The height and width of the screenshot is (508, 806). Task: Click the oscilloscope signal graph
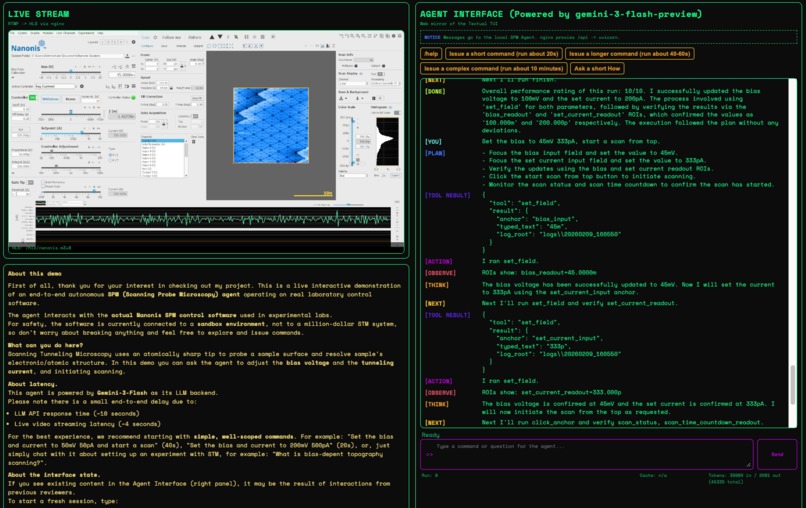point(213,217)
